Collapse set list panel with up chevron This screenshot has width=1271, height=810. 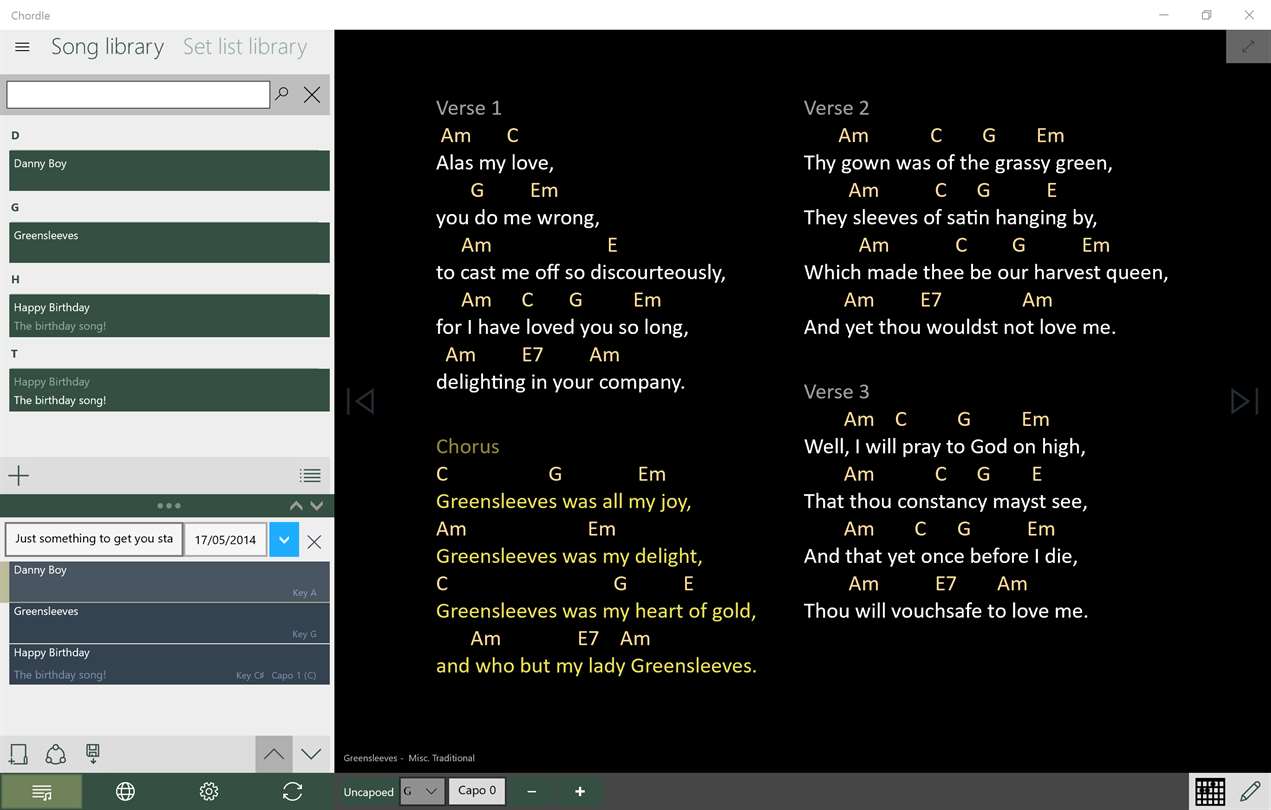tap(296, 506)
